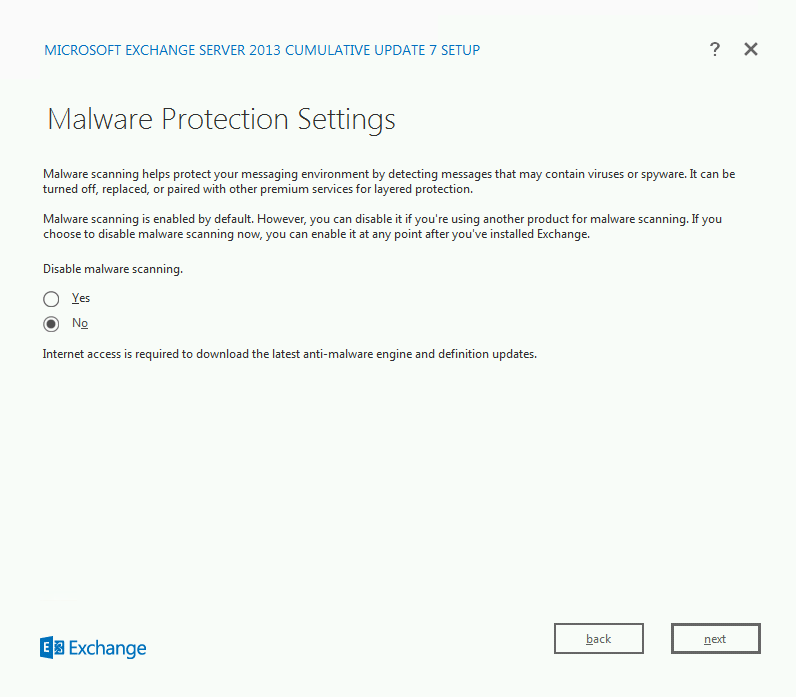Go to previous page with back button
Viewport: 796px width, 697px height.
click(x=599, y=639)
